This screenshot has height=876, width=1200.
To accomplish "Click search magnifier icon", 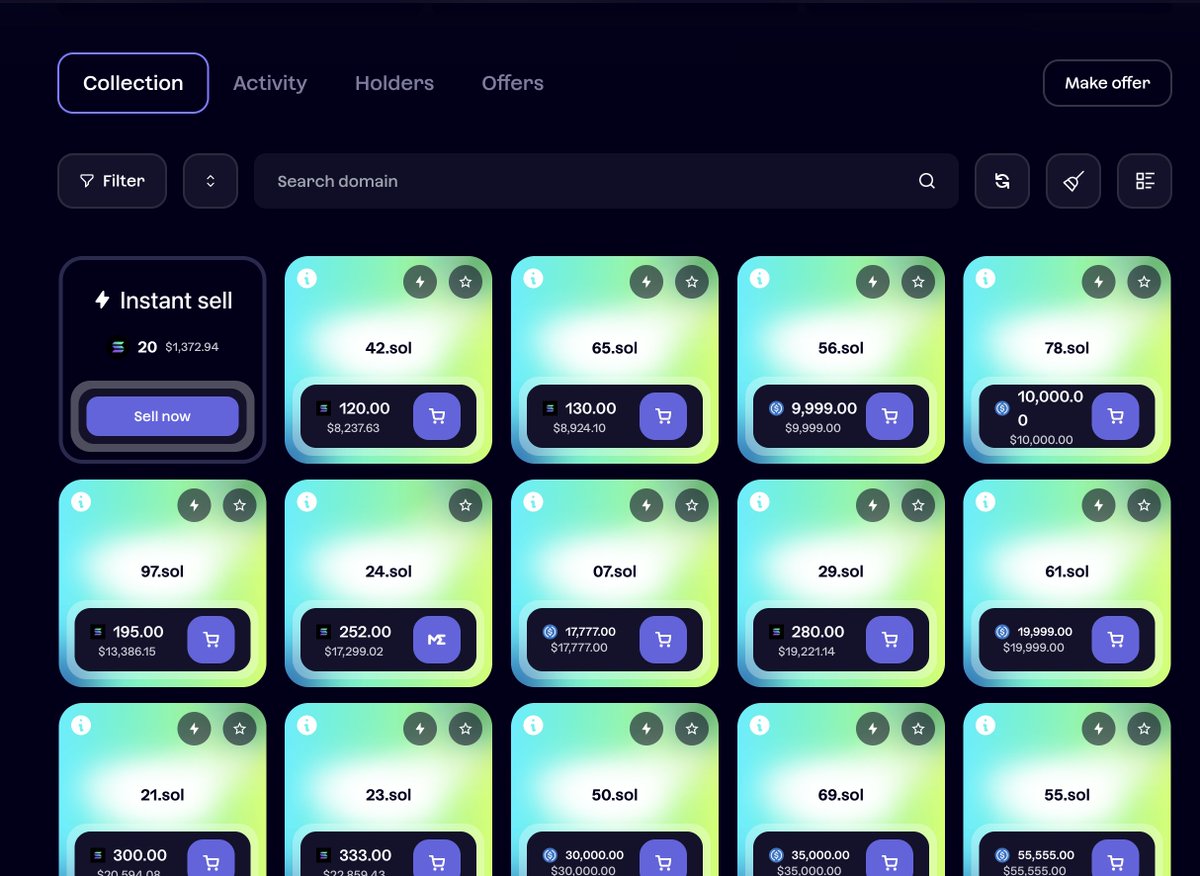I will (927, 181).
